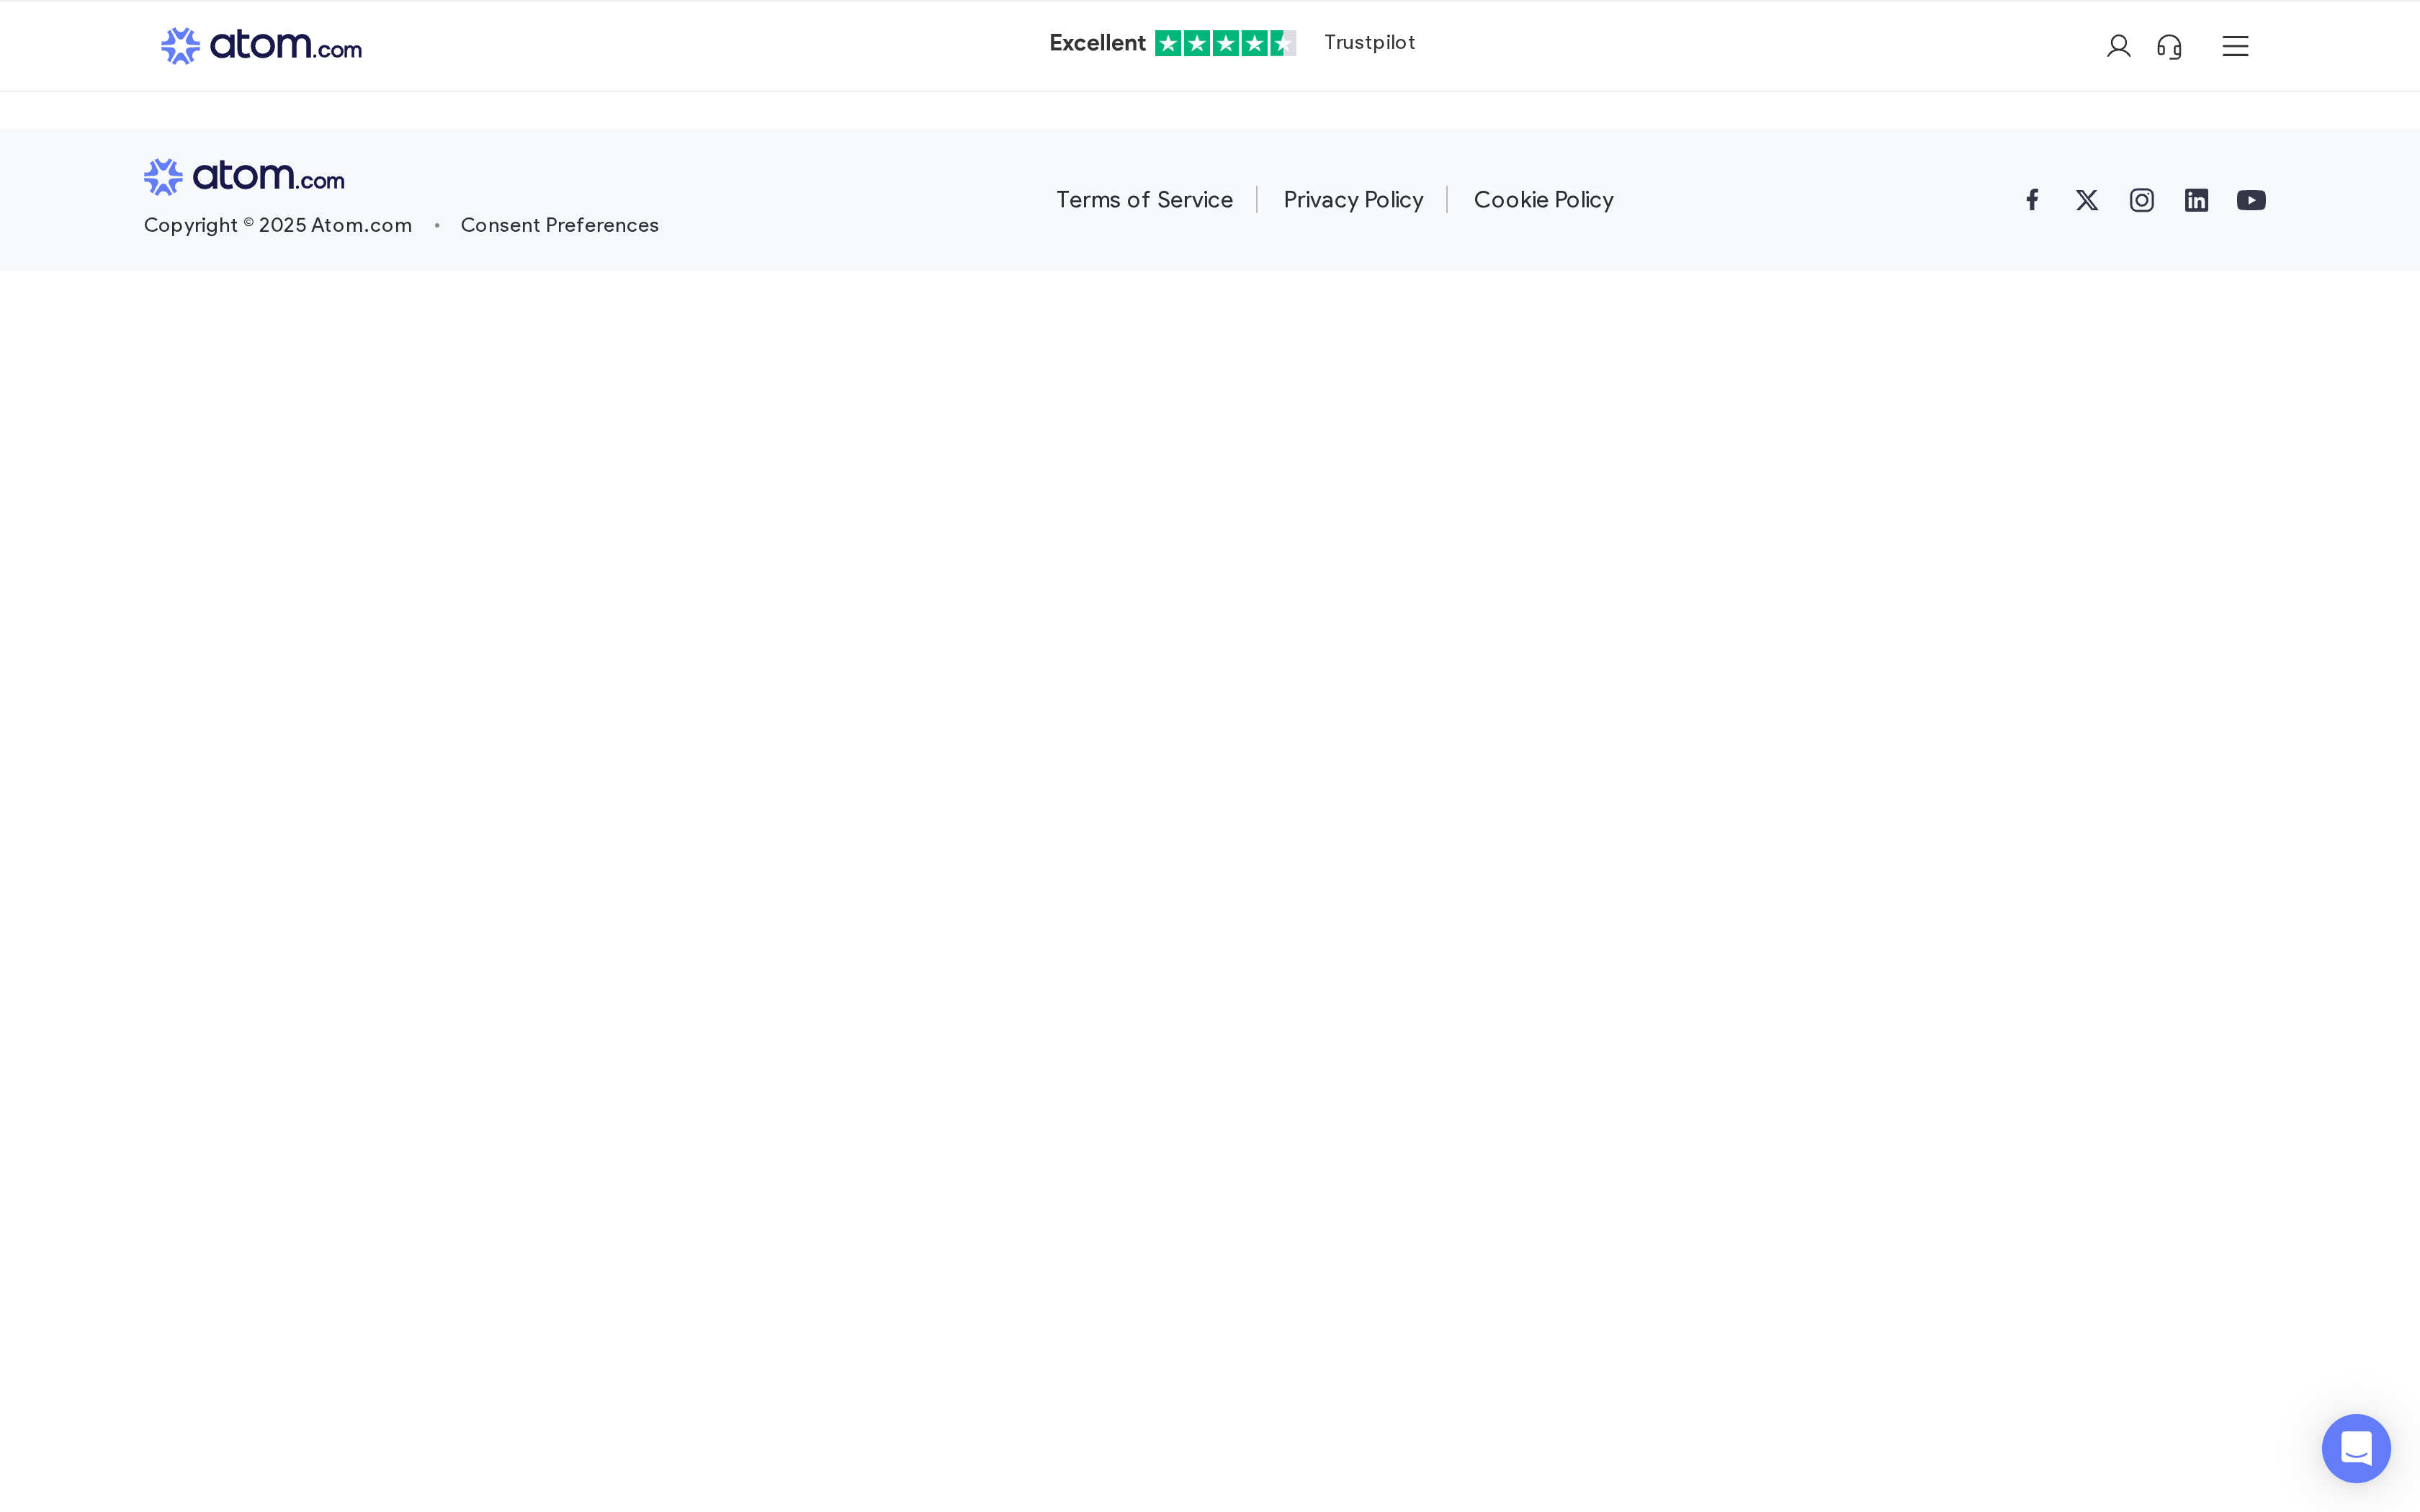This screenshot has height=1512, width=2420.
Task: Open Consent Preferences
Action: point(559,225)
